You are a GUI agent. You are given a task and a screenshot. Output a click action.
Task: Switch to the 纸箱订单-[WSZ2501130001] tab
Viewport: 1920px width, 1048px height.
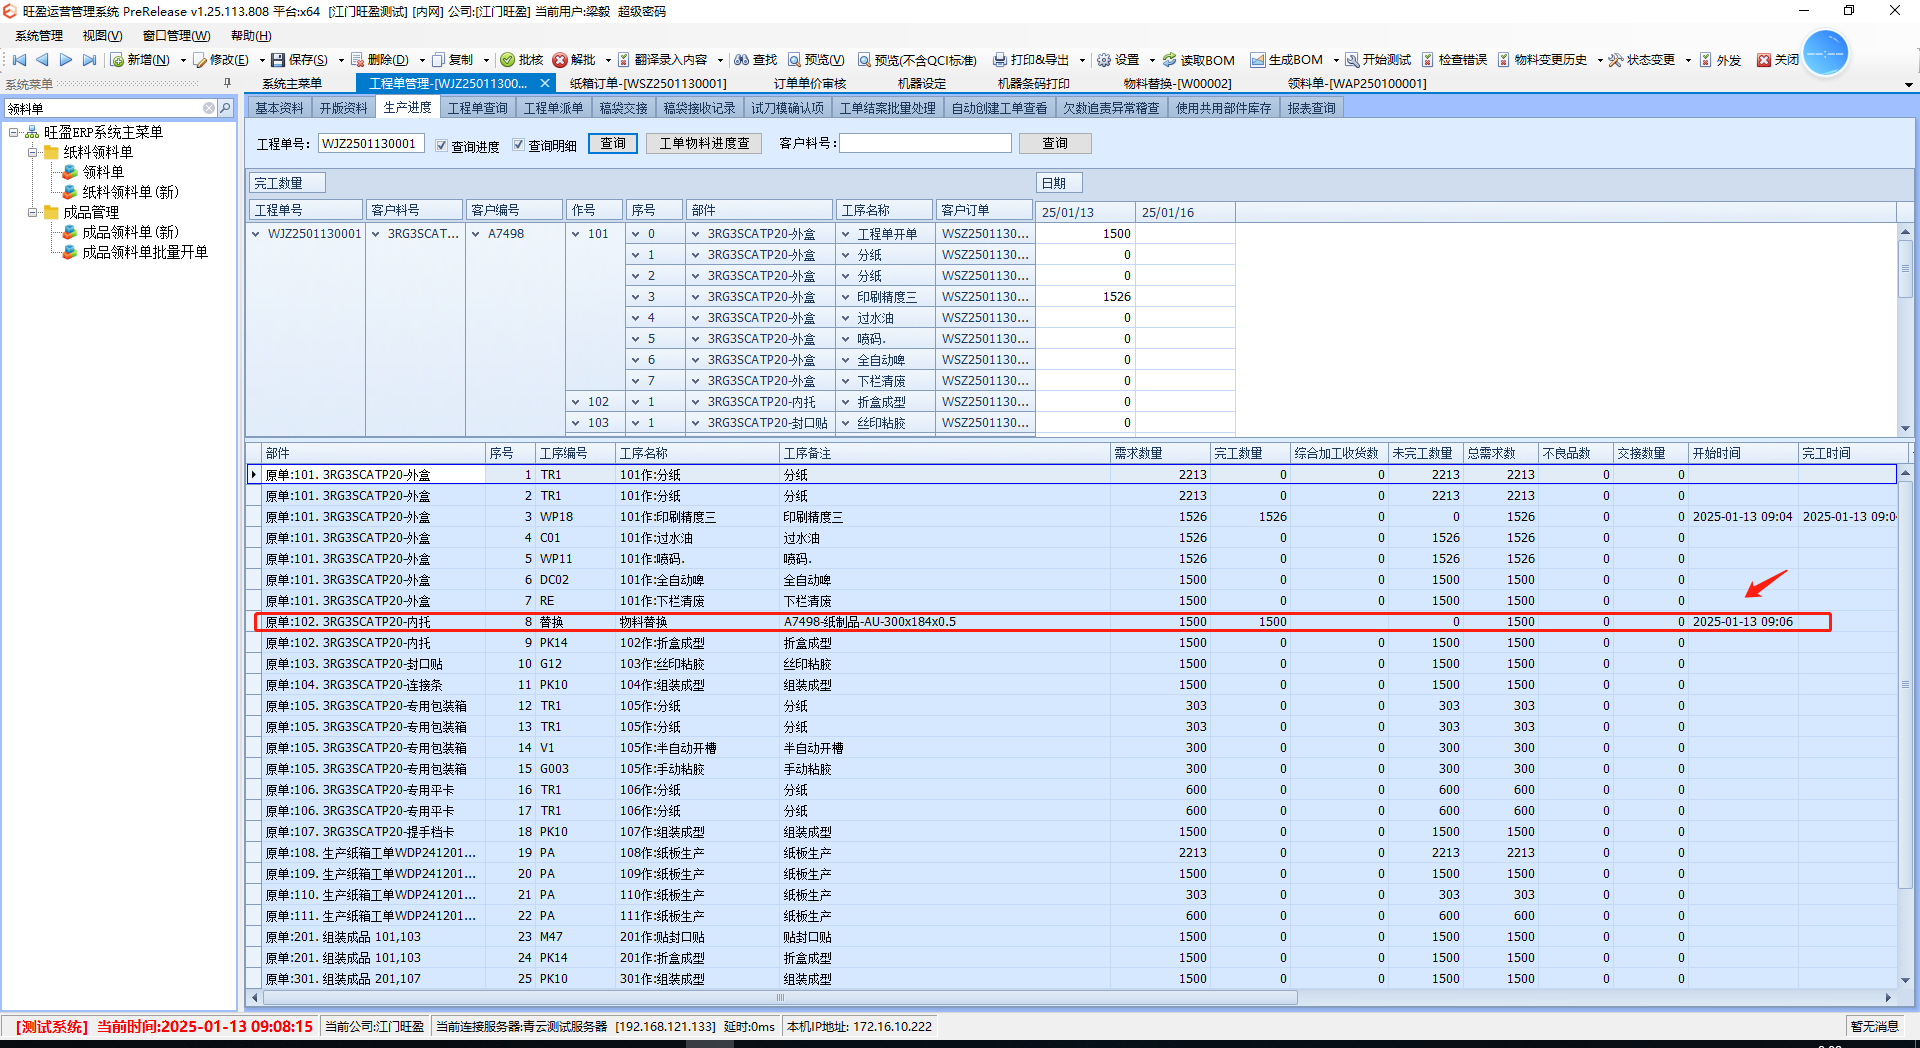pyautogui.click(x=648, y=84)
